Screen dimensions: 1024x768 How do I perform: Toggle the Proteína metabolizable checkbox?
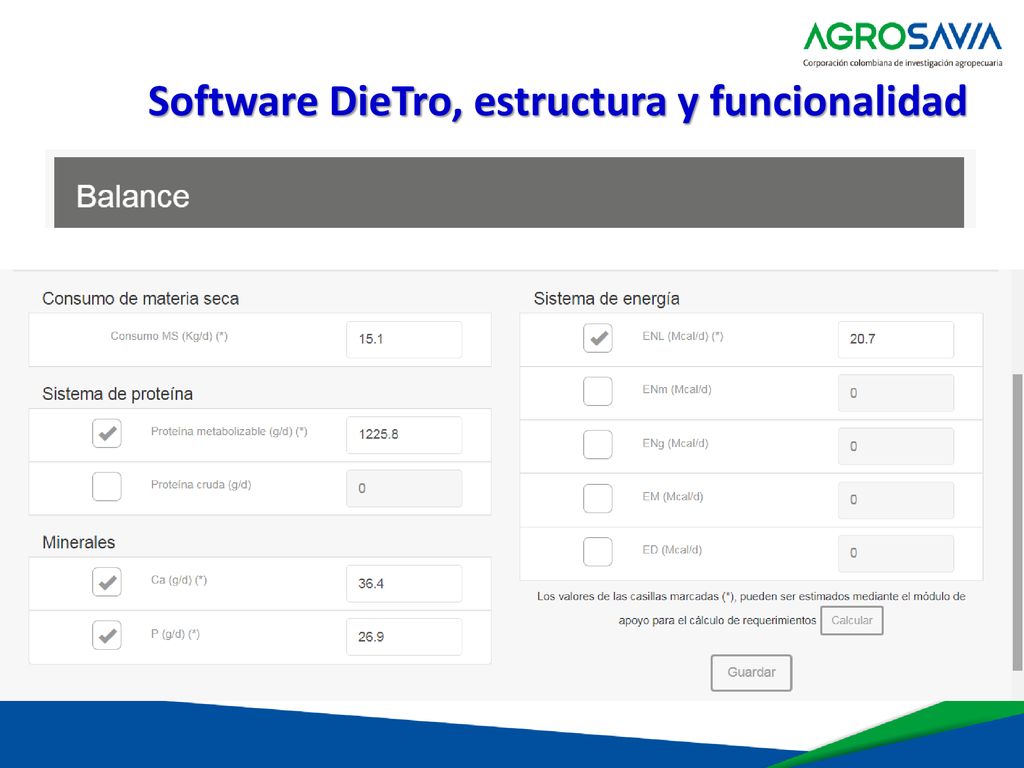click(106, 433)
